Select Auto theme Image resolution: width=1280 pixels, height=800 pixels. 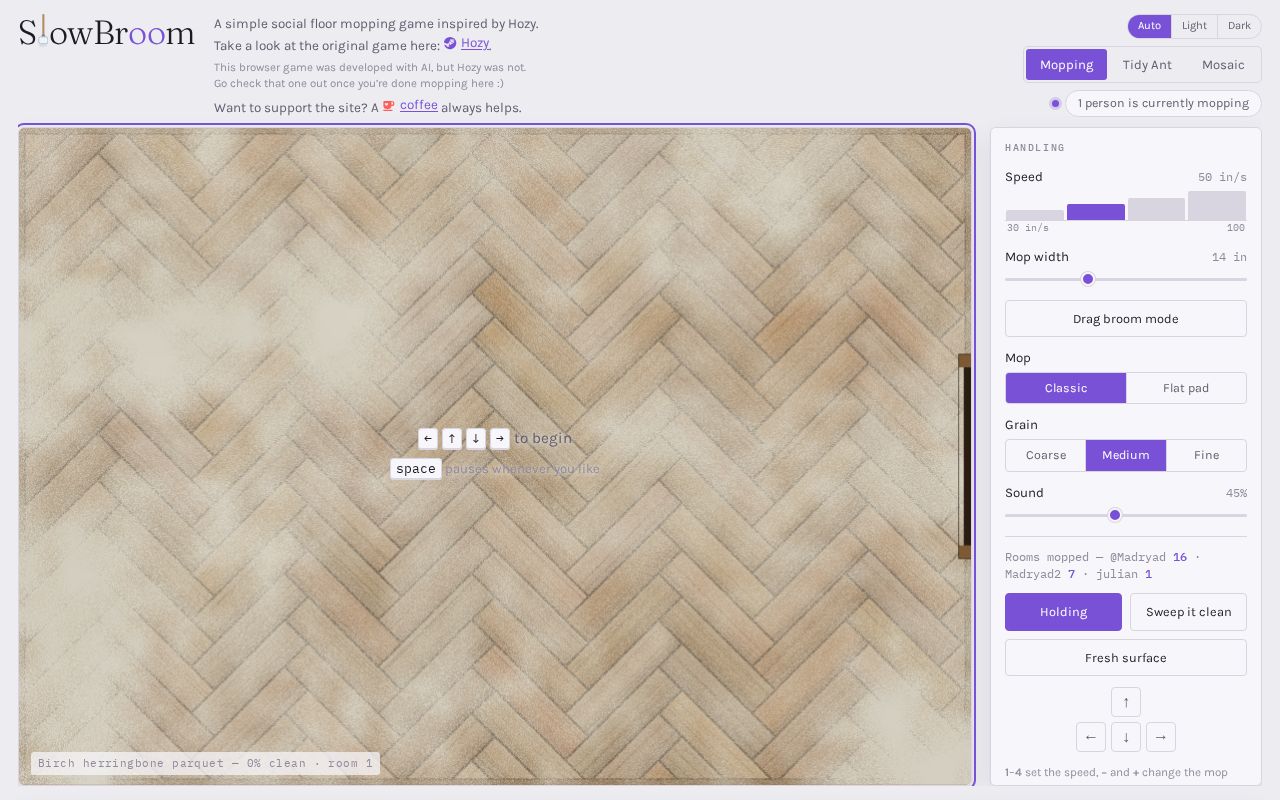(x=1149, y=26)
